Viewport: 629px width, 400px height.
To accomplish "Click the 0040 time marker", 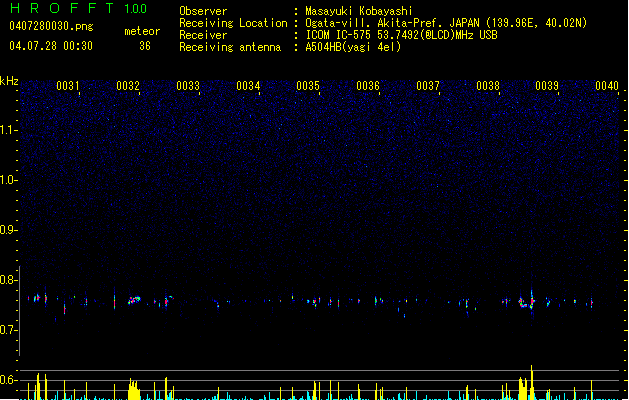I will pos(607,85).
